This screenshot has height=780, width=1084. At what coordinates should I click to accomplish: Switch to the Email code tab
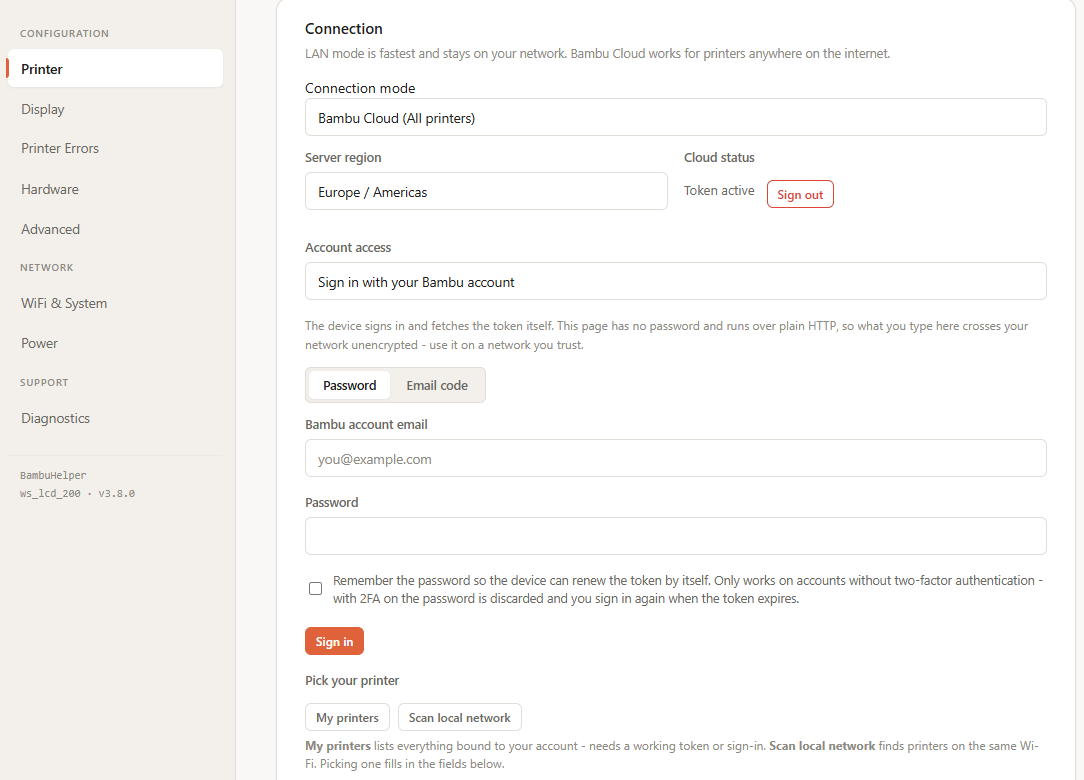click(437, 385)
